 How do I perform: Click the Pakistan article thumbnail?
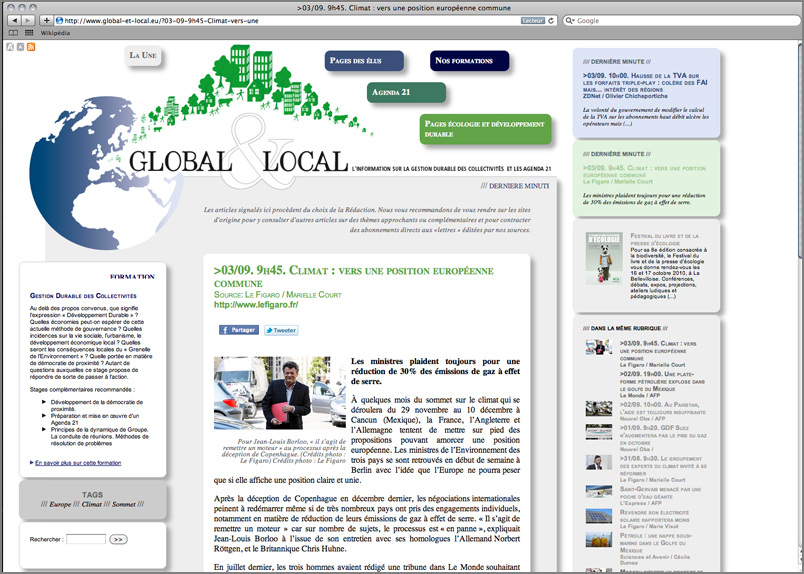(598, 408)
